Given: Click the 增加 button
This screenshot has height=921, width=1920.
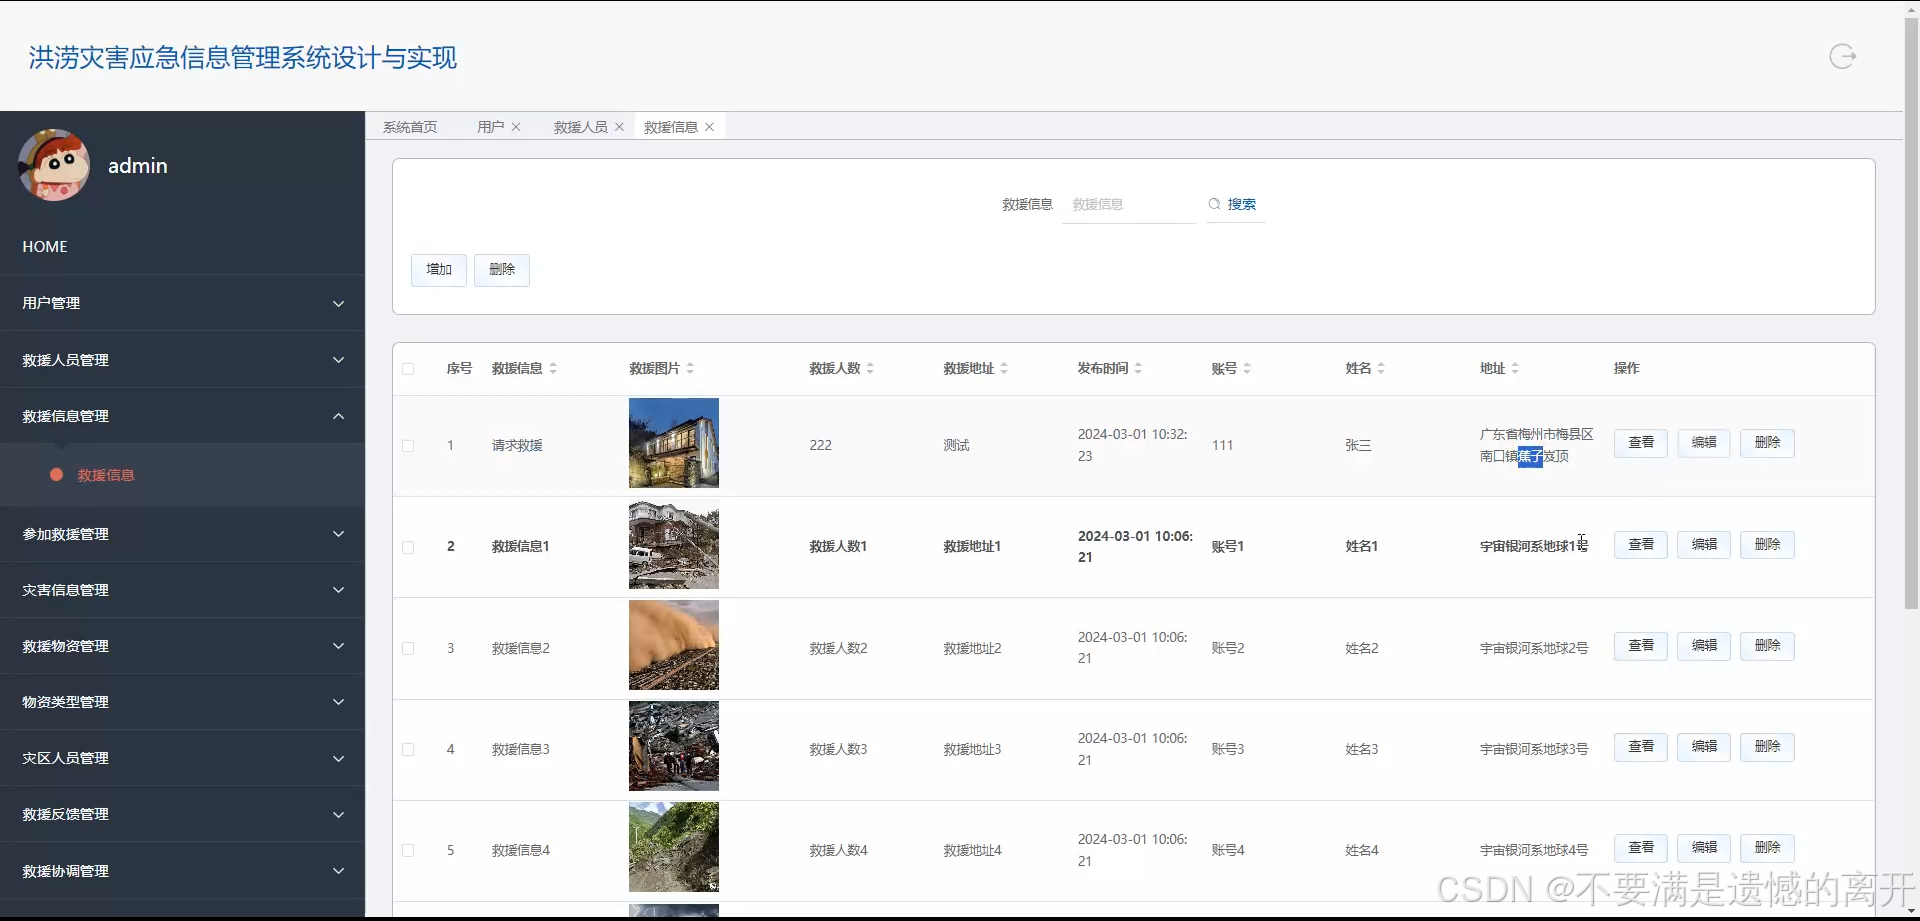Looking at the screenshot, I should pyautogui.click(x=439, y=270).
